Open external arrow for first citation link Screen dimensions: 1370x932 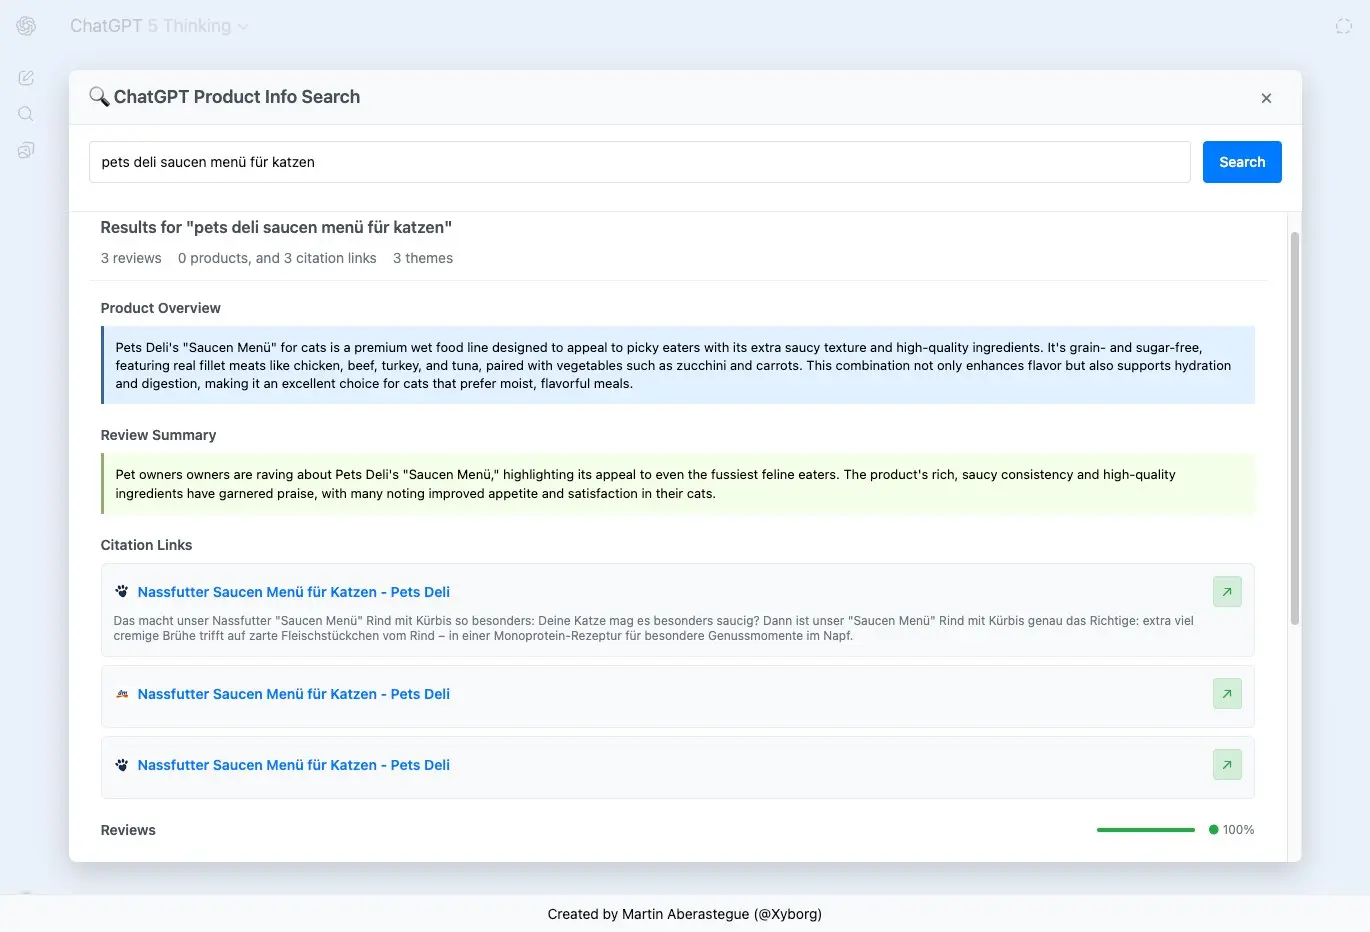click(x=1227, y=592)
